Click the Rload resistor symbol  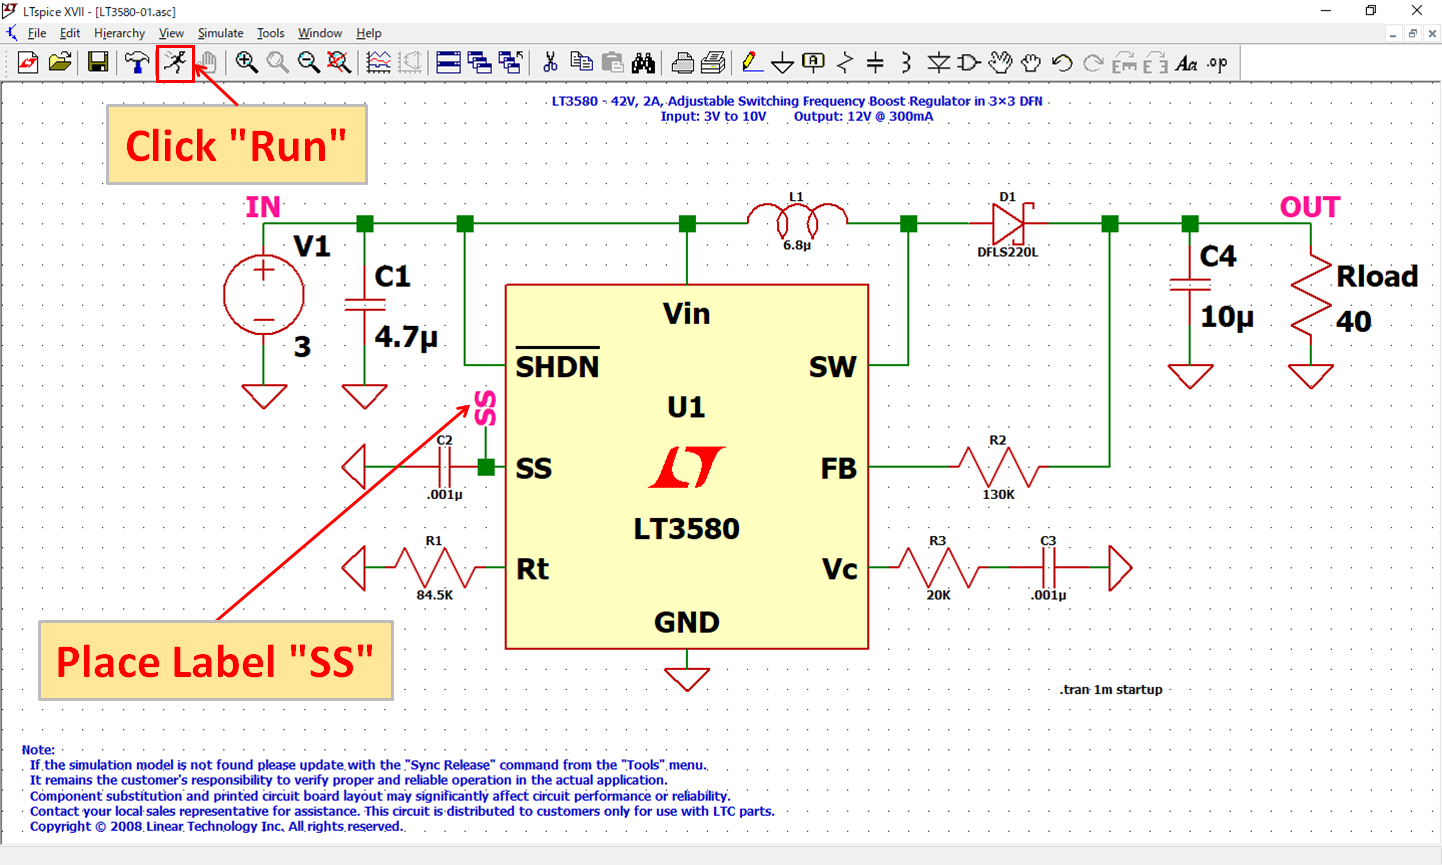(1311, 296)
